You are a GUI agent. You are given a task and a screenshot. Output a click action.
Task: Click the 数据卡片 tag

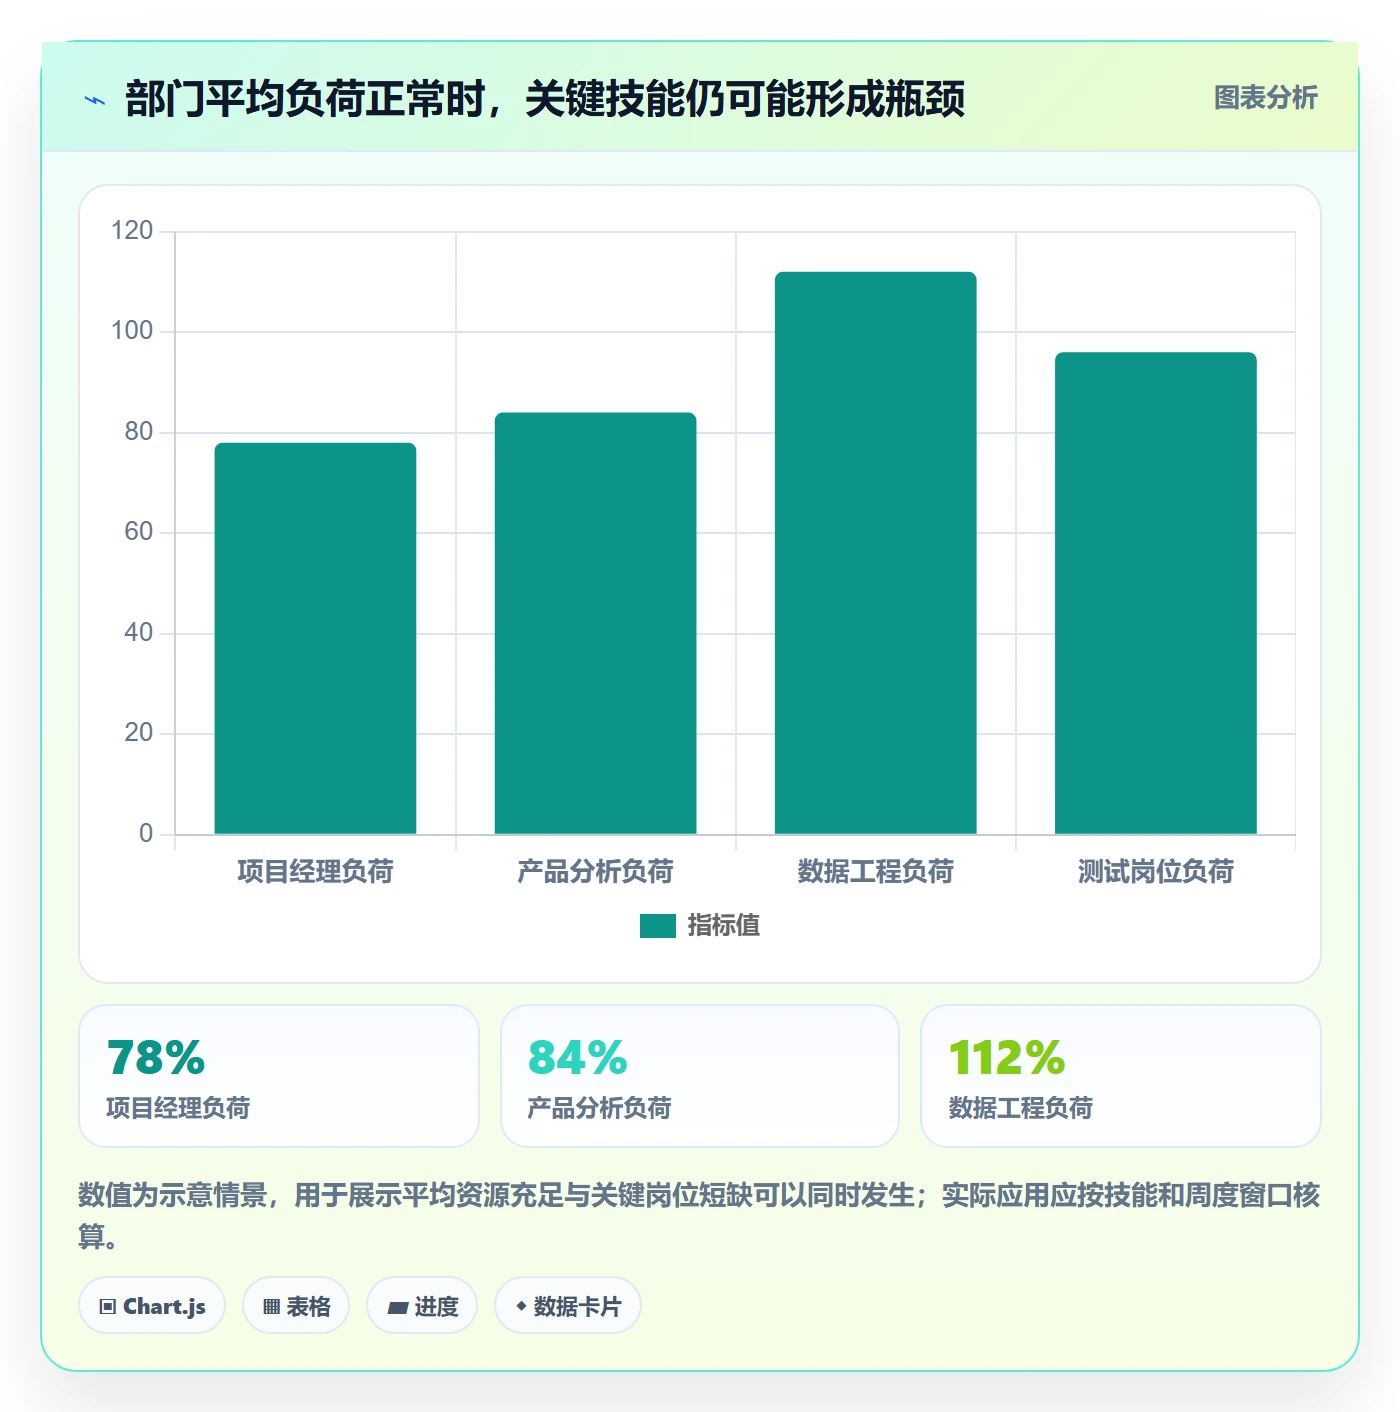click(568, 1306)
